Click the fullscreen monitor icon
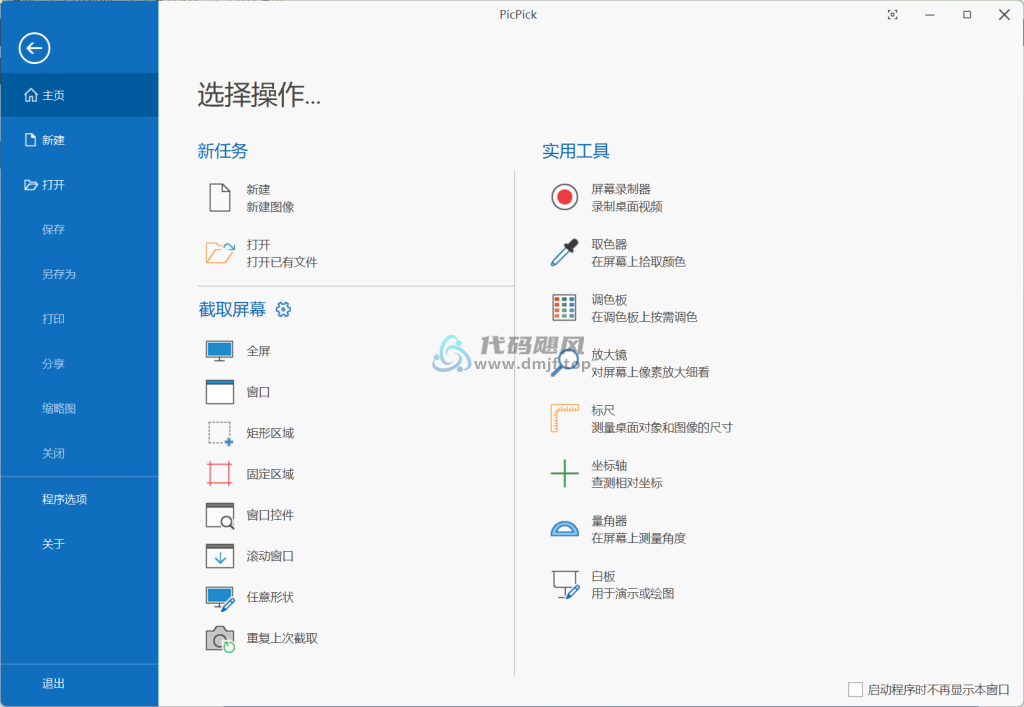 click(219, 351)
